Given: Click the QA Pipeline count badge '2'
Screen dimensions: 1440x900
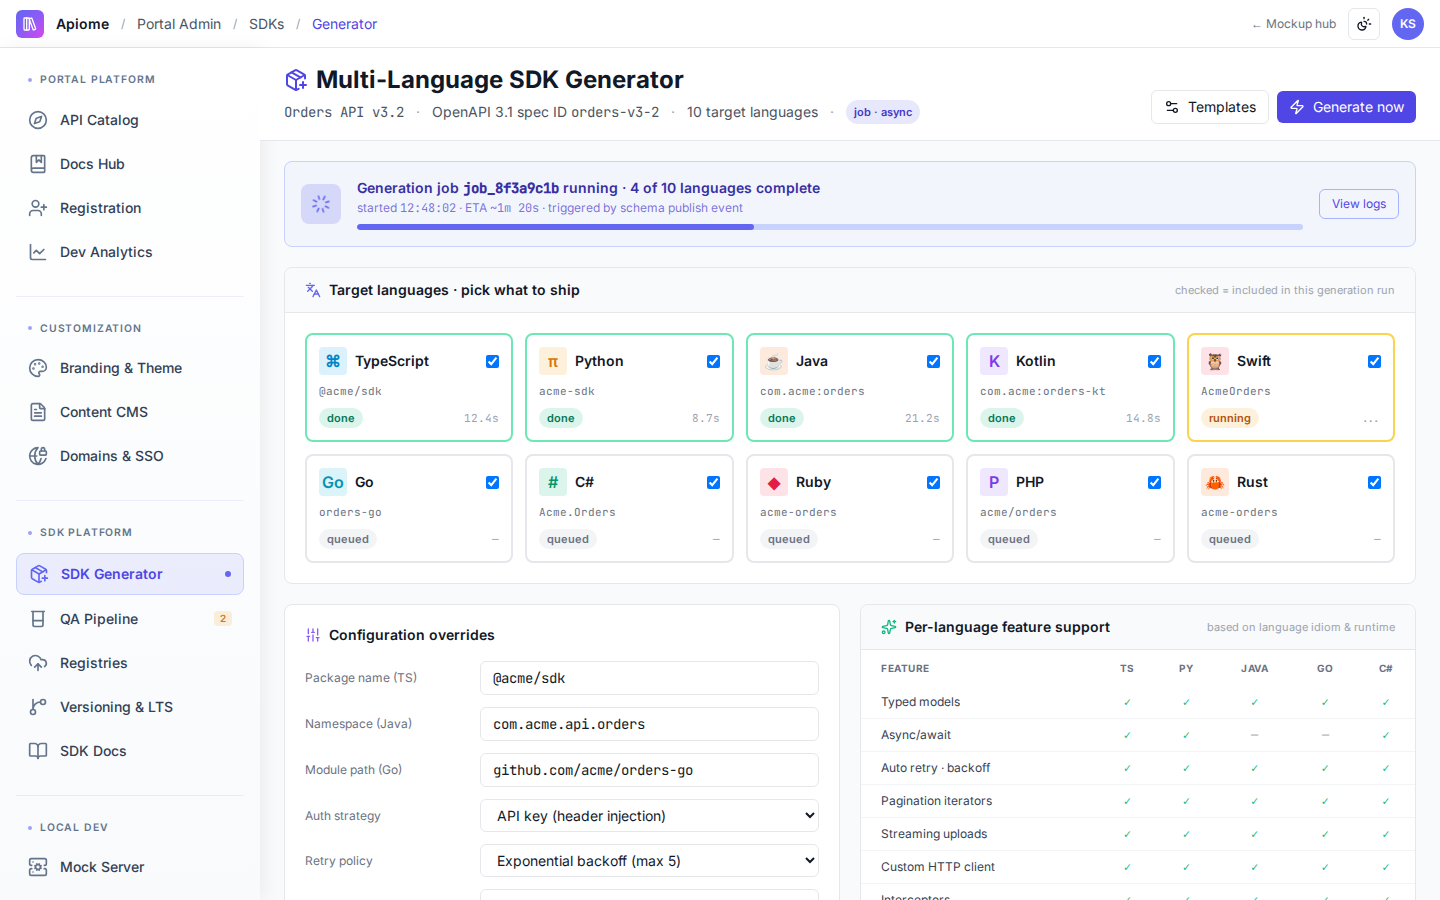Looking at the screenshot, I should coord(223,619).
